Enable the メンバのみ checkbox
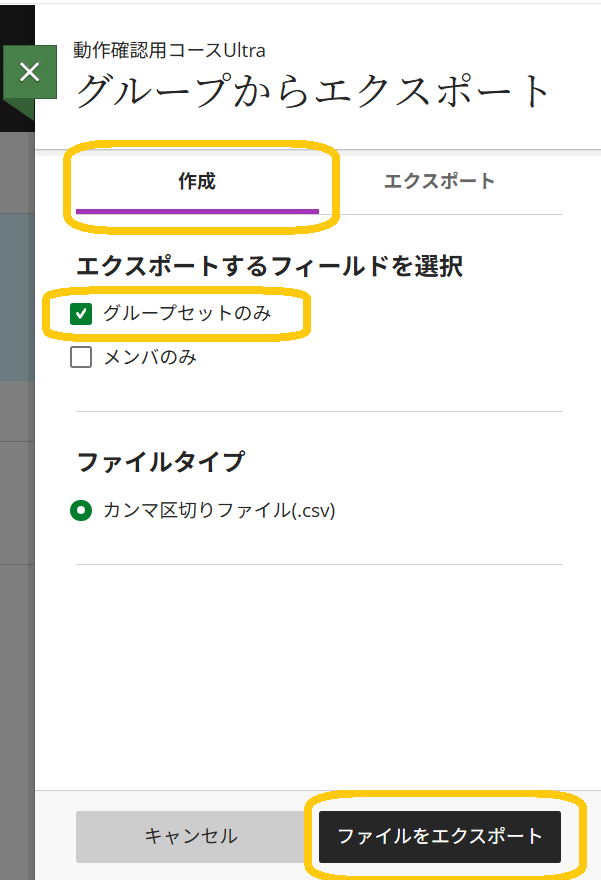601x880 pixels. pos(81,357)
